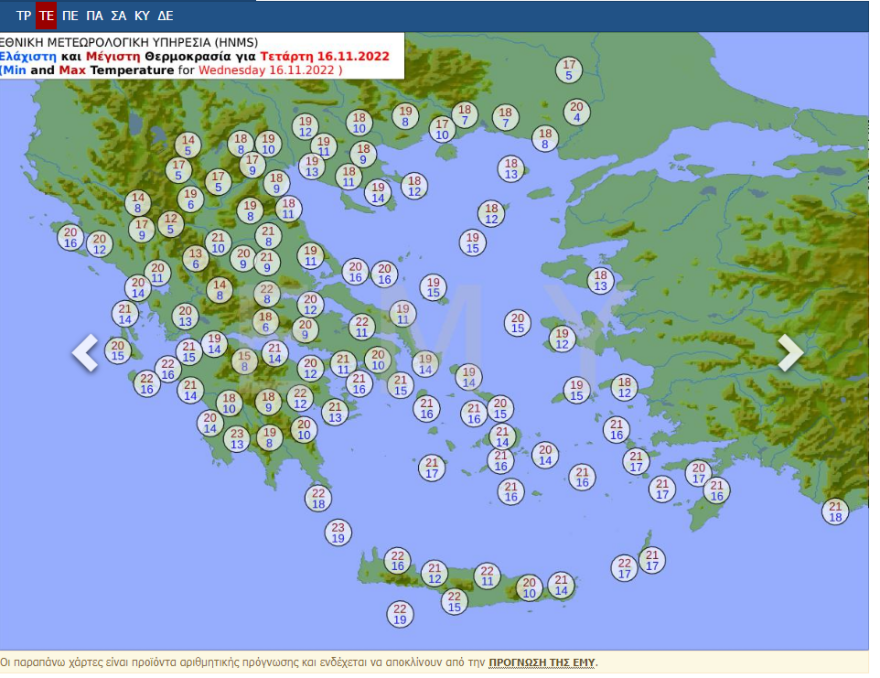Click the 21/18 temperature marker
This screenshot has width=880, height=678.
[x=836, y=512]
